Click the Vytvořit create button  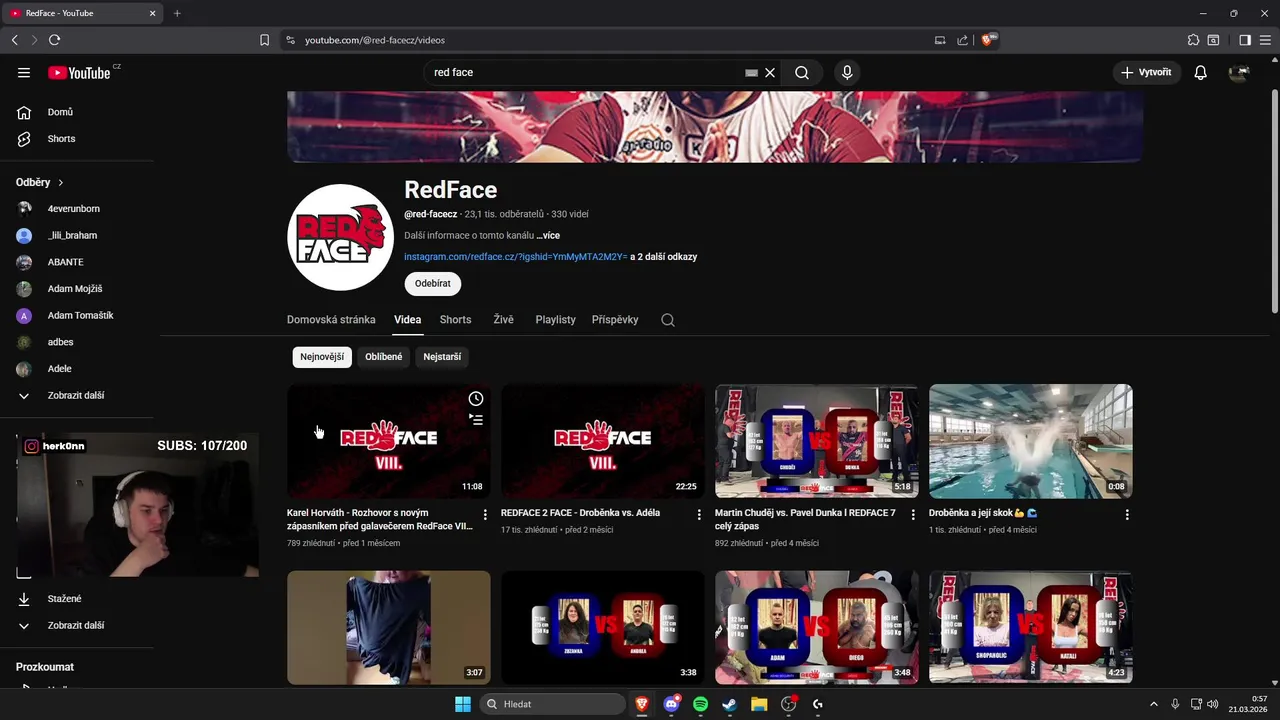coord(1146,73)
